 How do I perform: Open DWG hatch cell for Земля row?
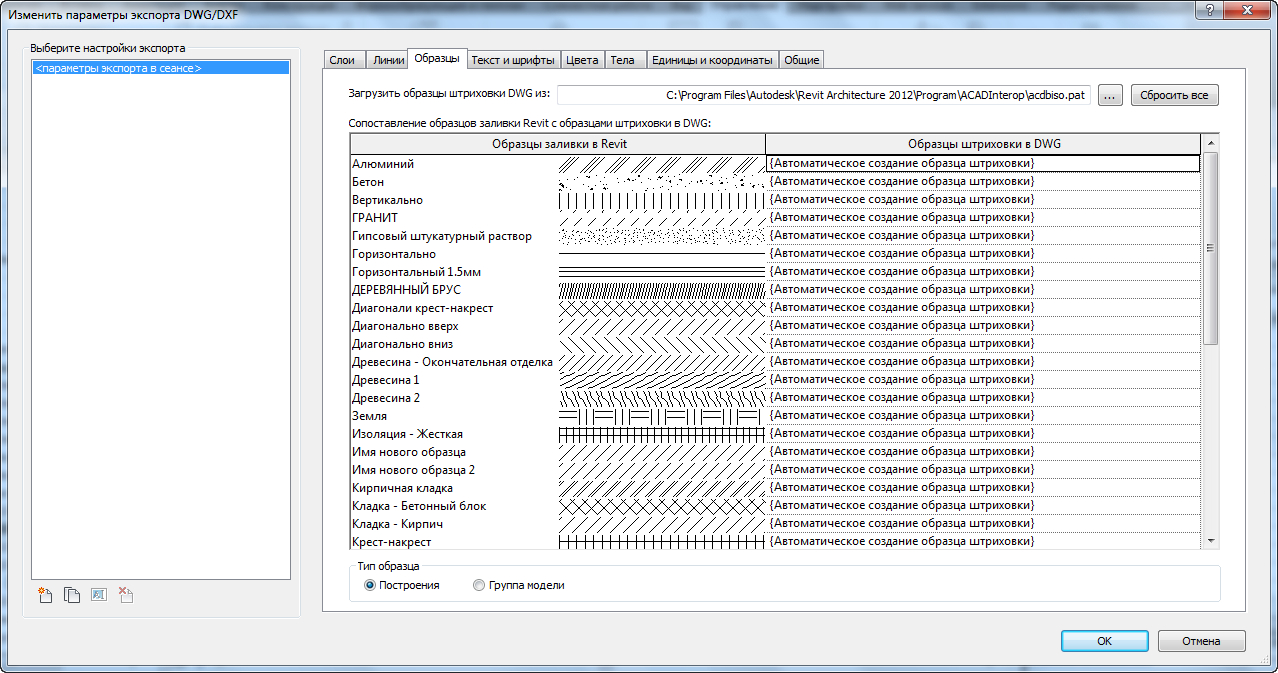pyautogui.click(x=983, y=415)
